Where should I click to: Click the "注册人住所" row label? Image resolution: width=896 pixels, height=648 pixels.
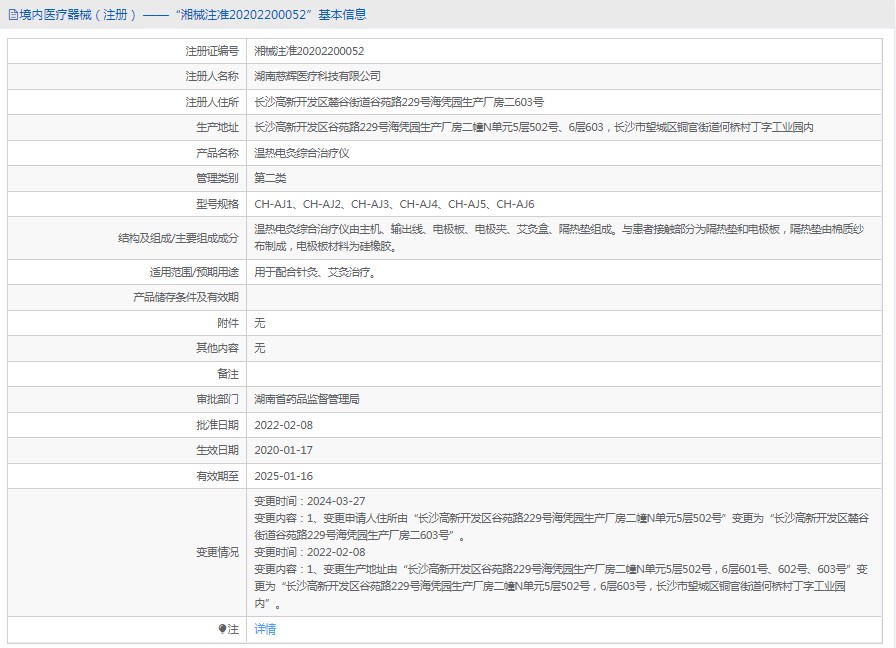[212, 102]
